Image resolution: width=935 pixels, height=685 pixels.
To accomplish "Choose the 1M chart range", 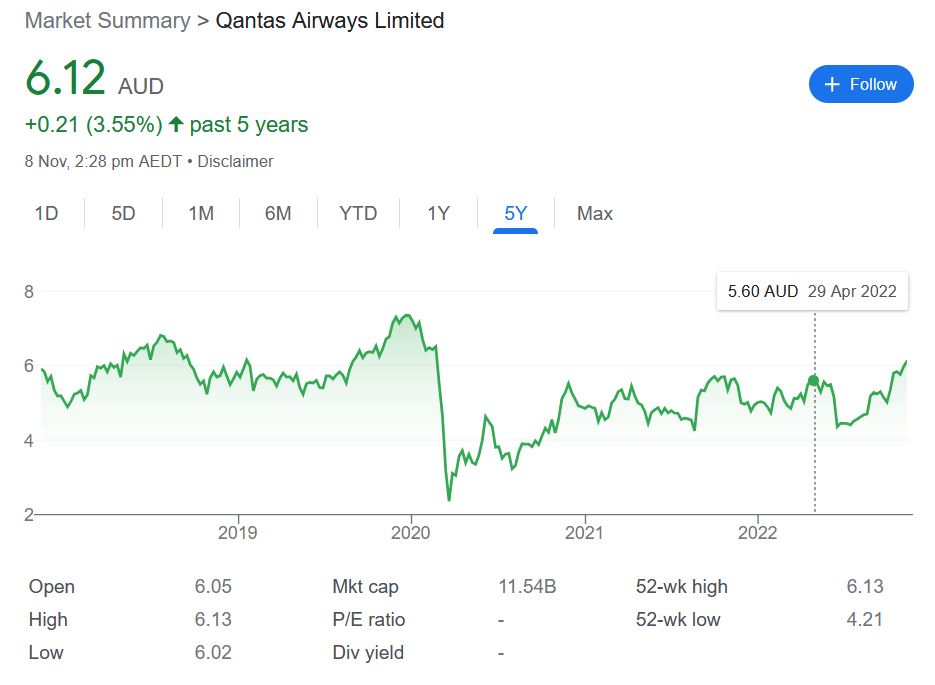I will click(x=201, y=213).
